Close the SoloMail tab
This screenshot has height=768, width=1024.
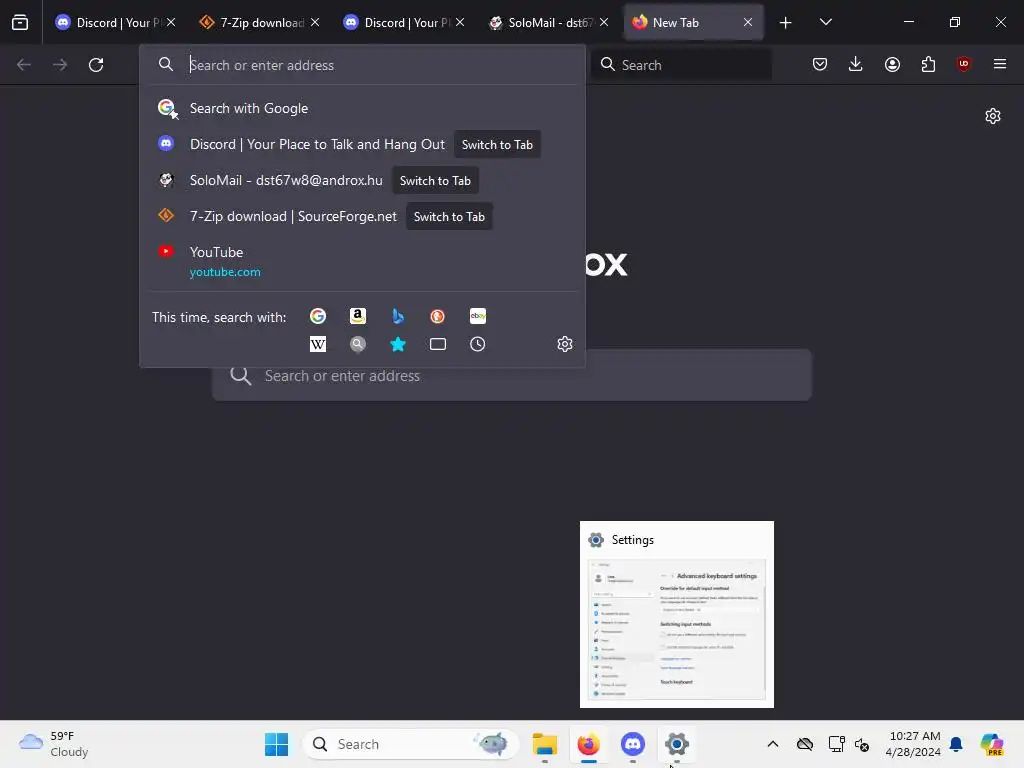604,22
